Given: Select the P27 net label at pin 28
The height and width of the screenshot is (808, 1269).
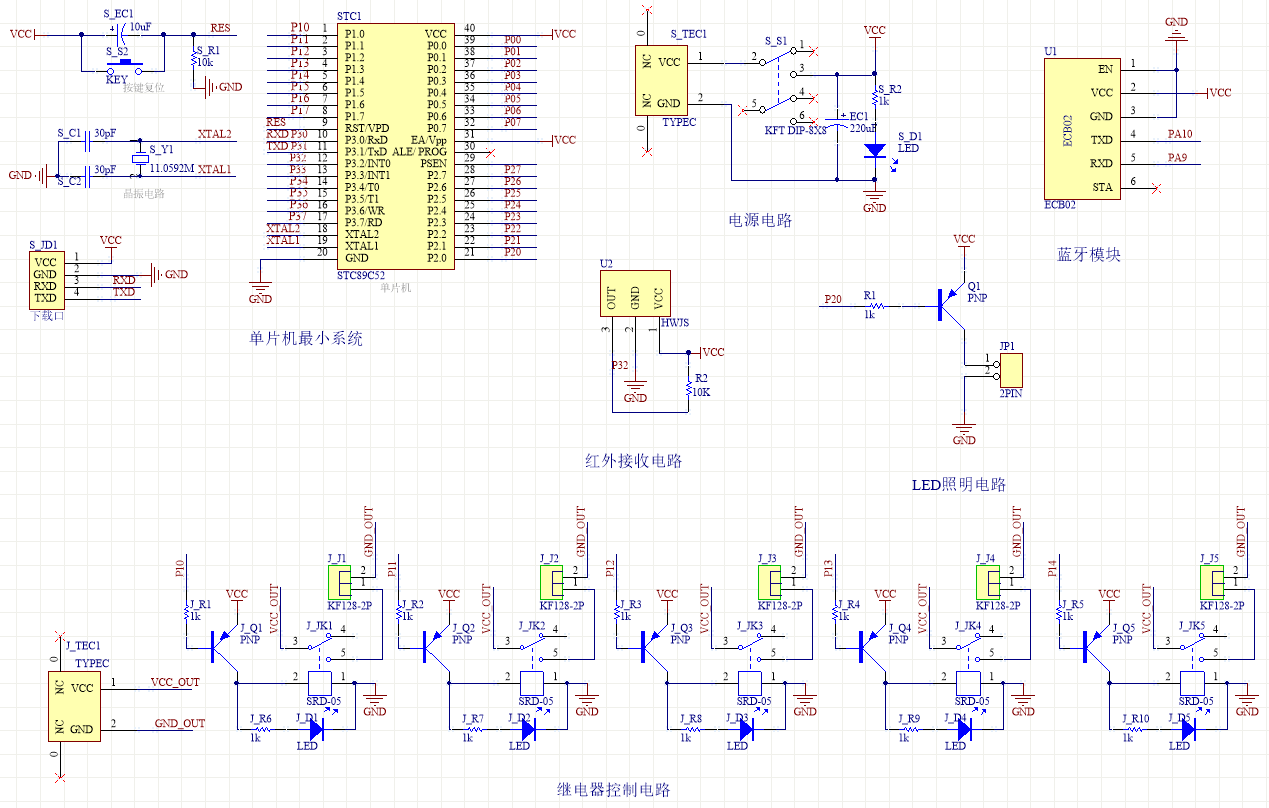Looking at the screenshot, I should coord(512,169).
